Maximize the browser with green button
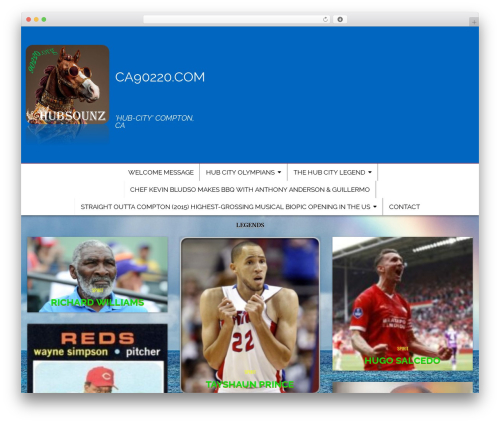The width and height of the screenshot is (500, 423). coord(44,19)
